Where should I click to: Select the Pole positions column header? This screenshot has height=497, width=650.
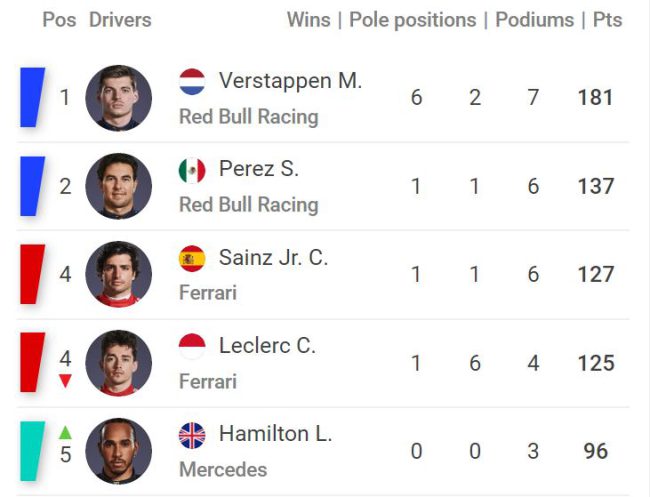point(412,20)
